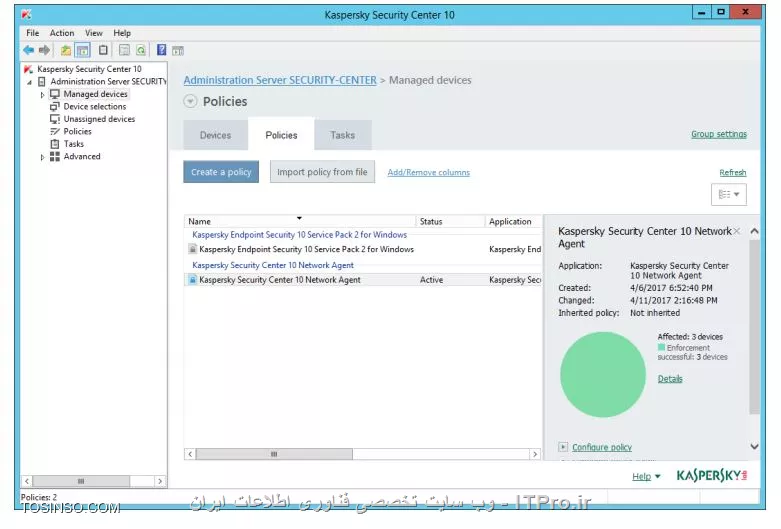Click the Policies icon in tree

pyautogui.click(x=55, y=132)
